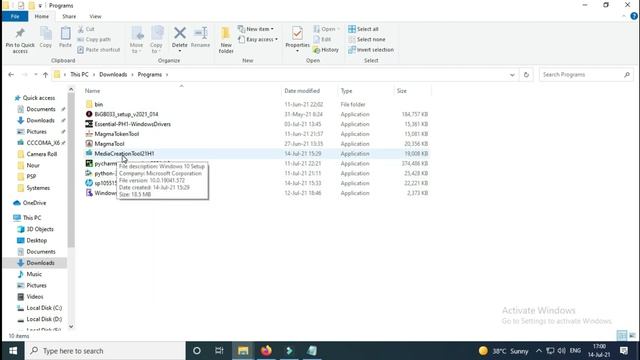This screenshot has width=640, height=360.
Task: Click the Paste ribbon icon
Action: coord(65,38)
